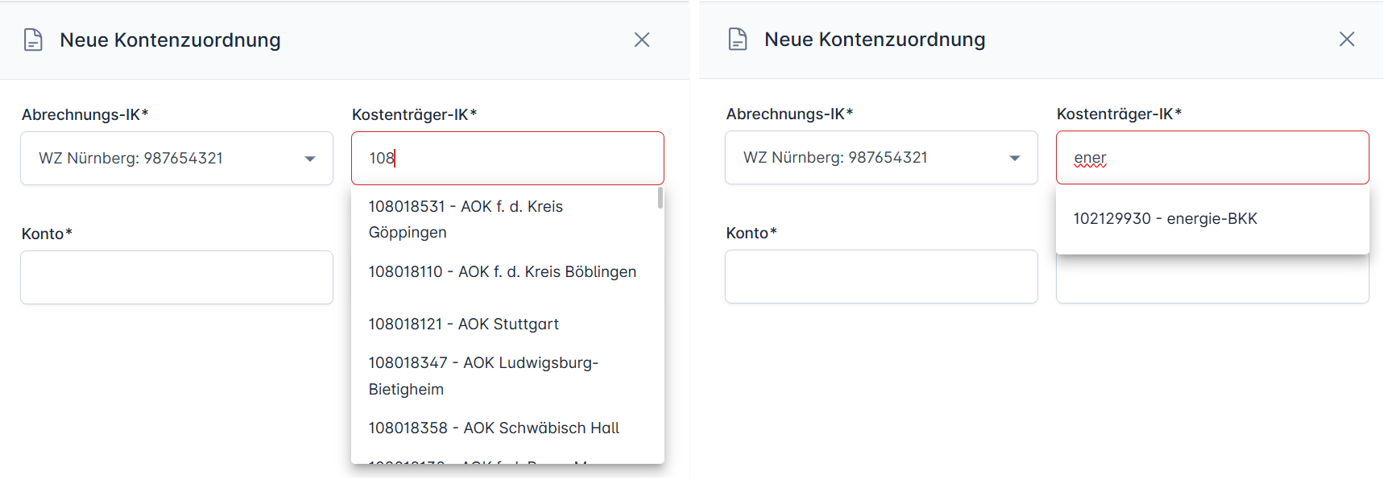Viewport: 1384px width, 478px height.
Task: Select '108018110 - AOK f. d. Kreis Böblingen'
Action: tap(502, 272)
